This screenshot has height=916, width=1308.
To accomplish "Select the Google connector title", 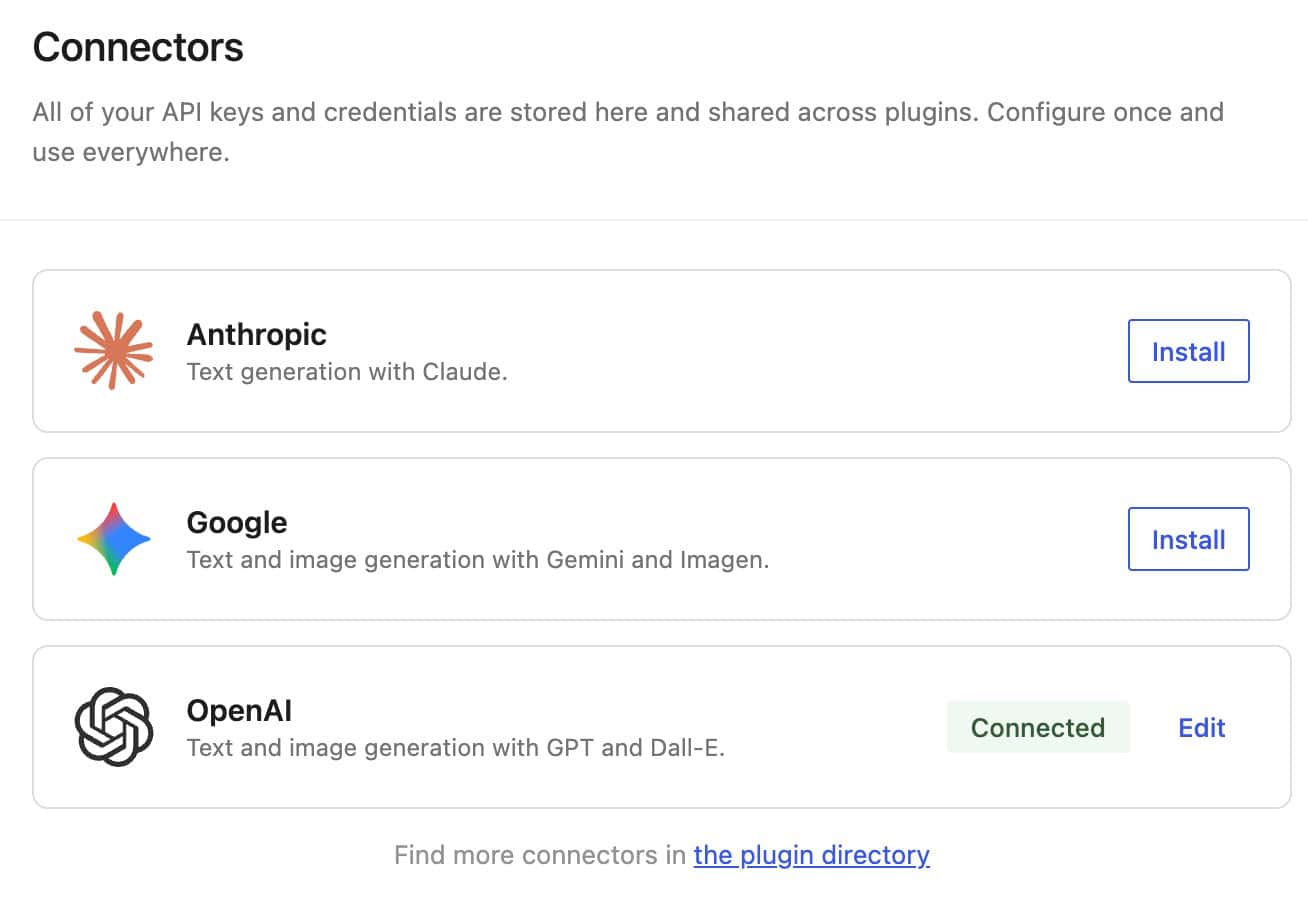I will tap(236, 522).
